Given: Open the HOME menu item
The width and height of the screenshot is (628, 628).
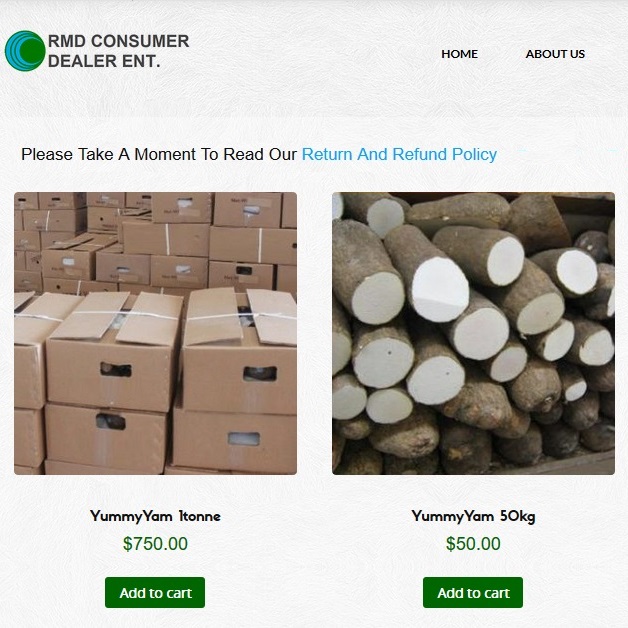Looking at the screenshot, I should (459, 54).
